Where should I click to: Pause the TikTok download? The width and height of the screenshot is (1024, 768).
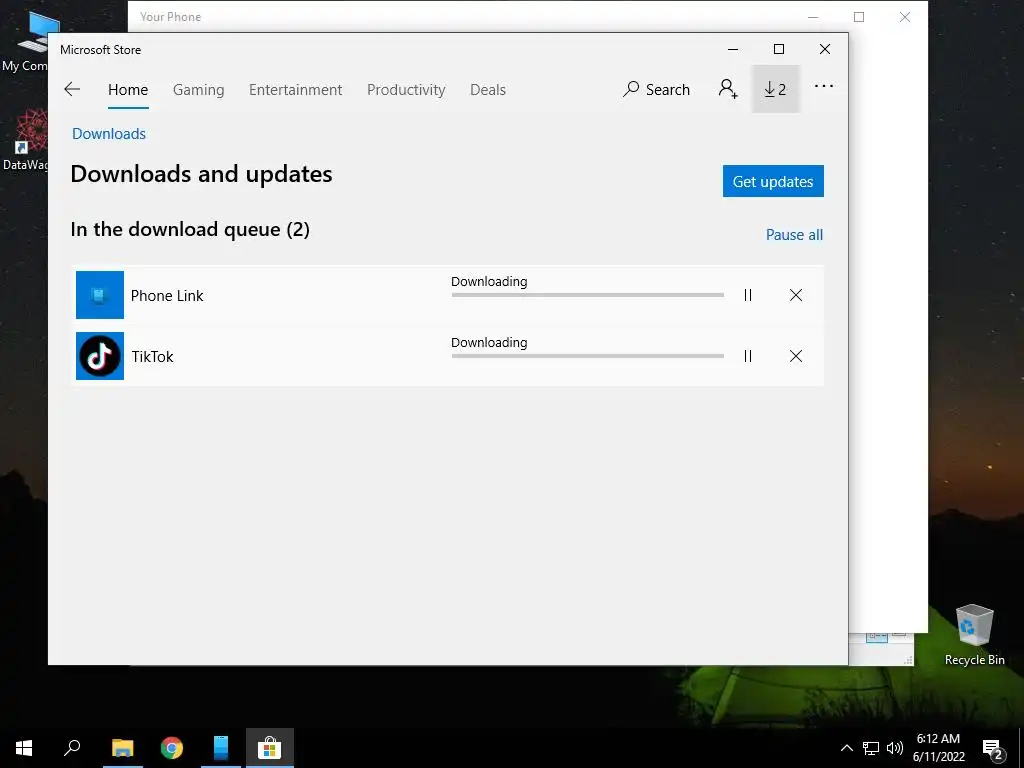[x=748, y=356]
